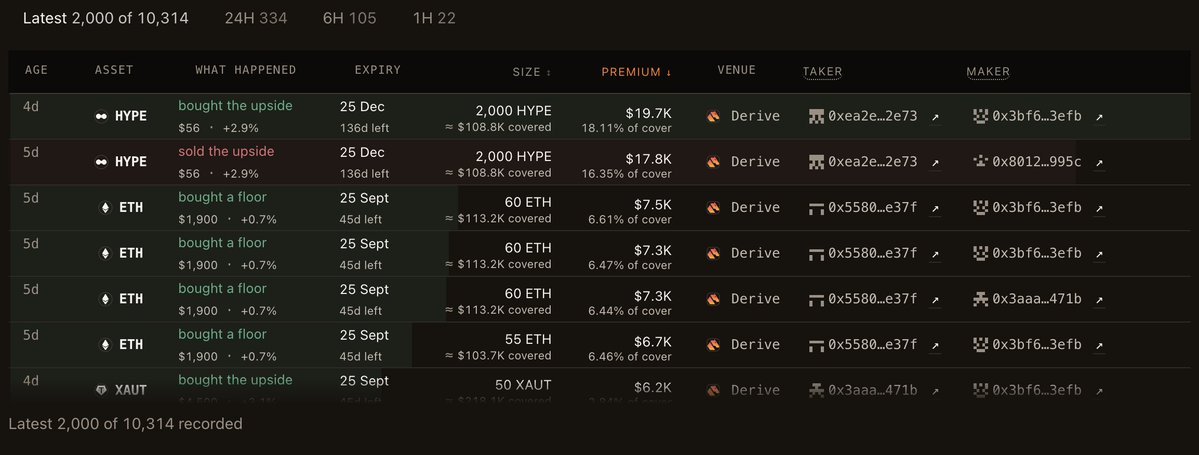The width and height of the screenshot is (1199, 455).
Task: Click '≈ $103.7K covered' text
Action: pos(498,356)
